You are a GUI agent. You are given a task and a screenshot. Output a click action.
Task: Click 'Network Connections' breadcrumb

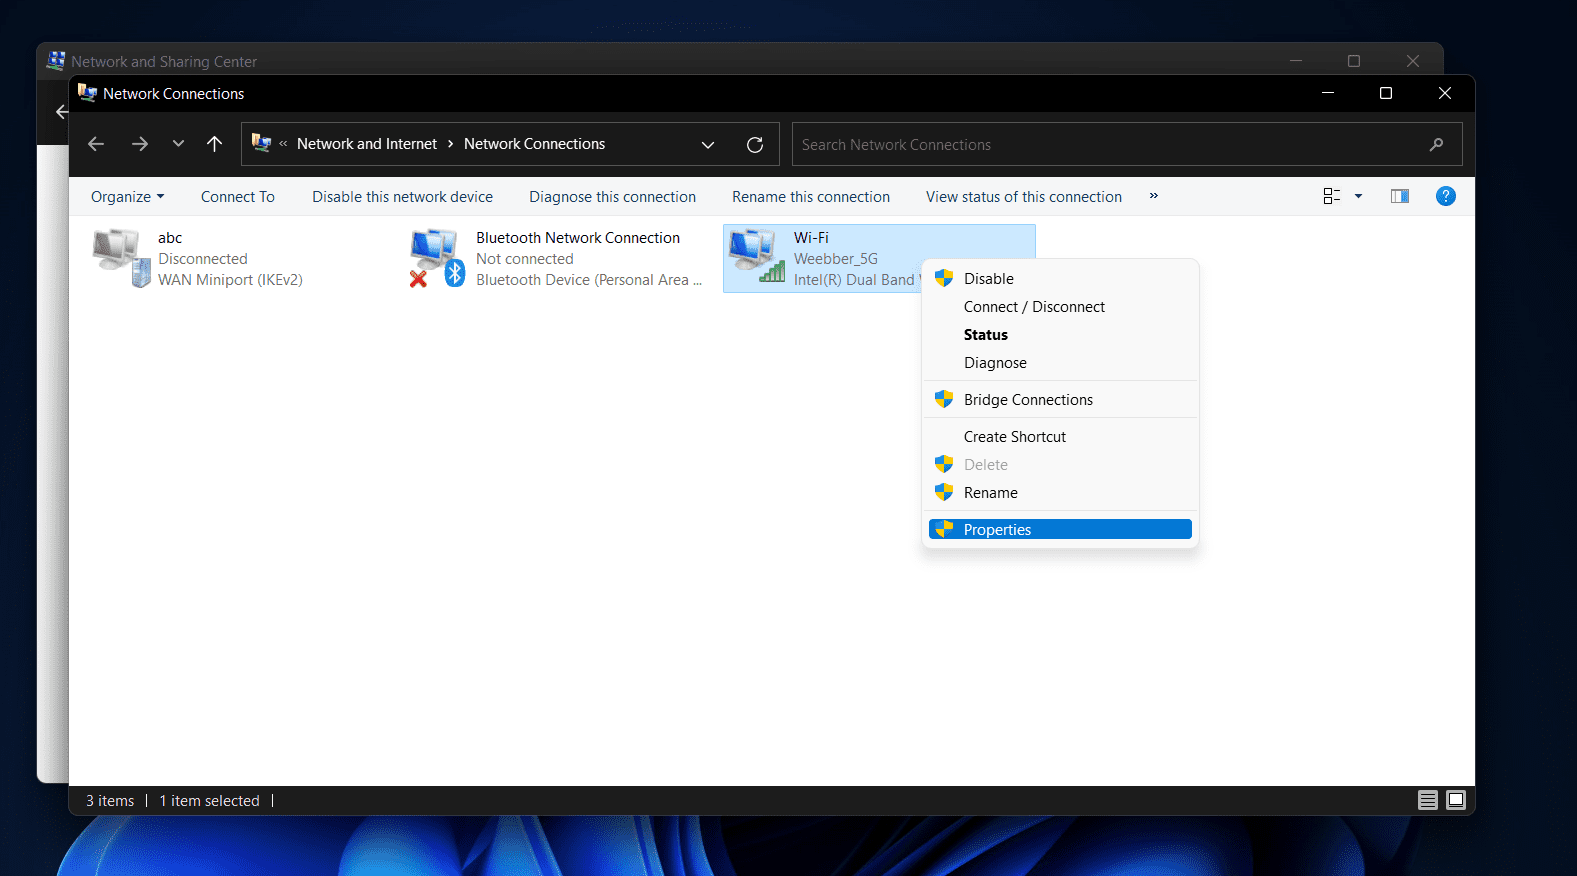[x=534, y=144]
